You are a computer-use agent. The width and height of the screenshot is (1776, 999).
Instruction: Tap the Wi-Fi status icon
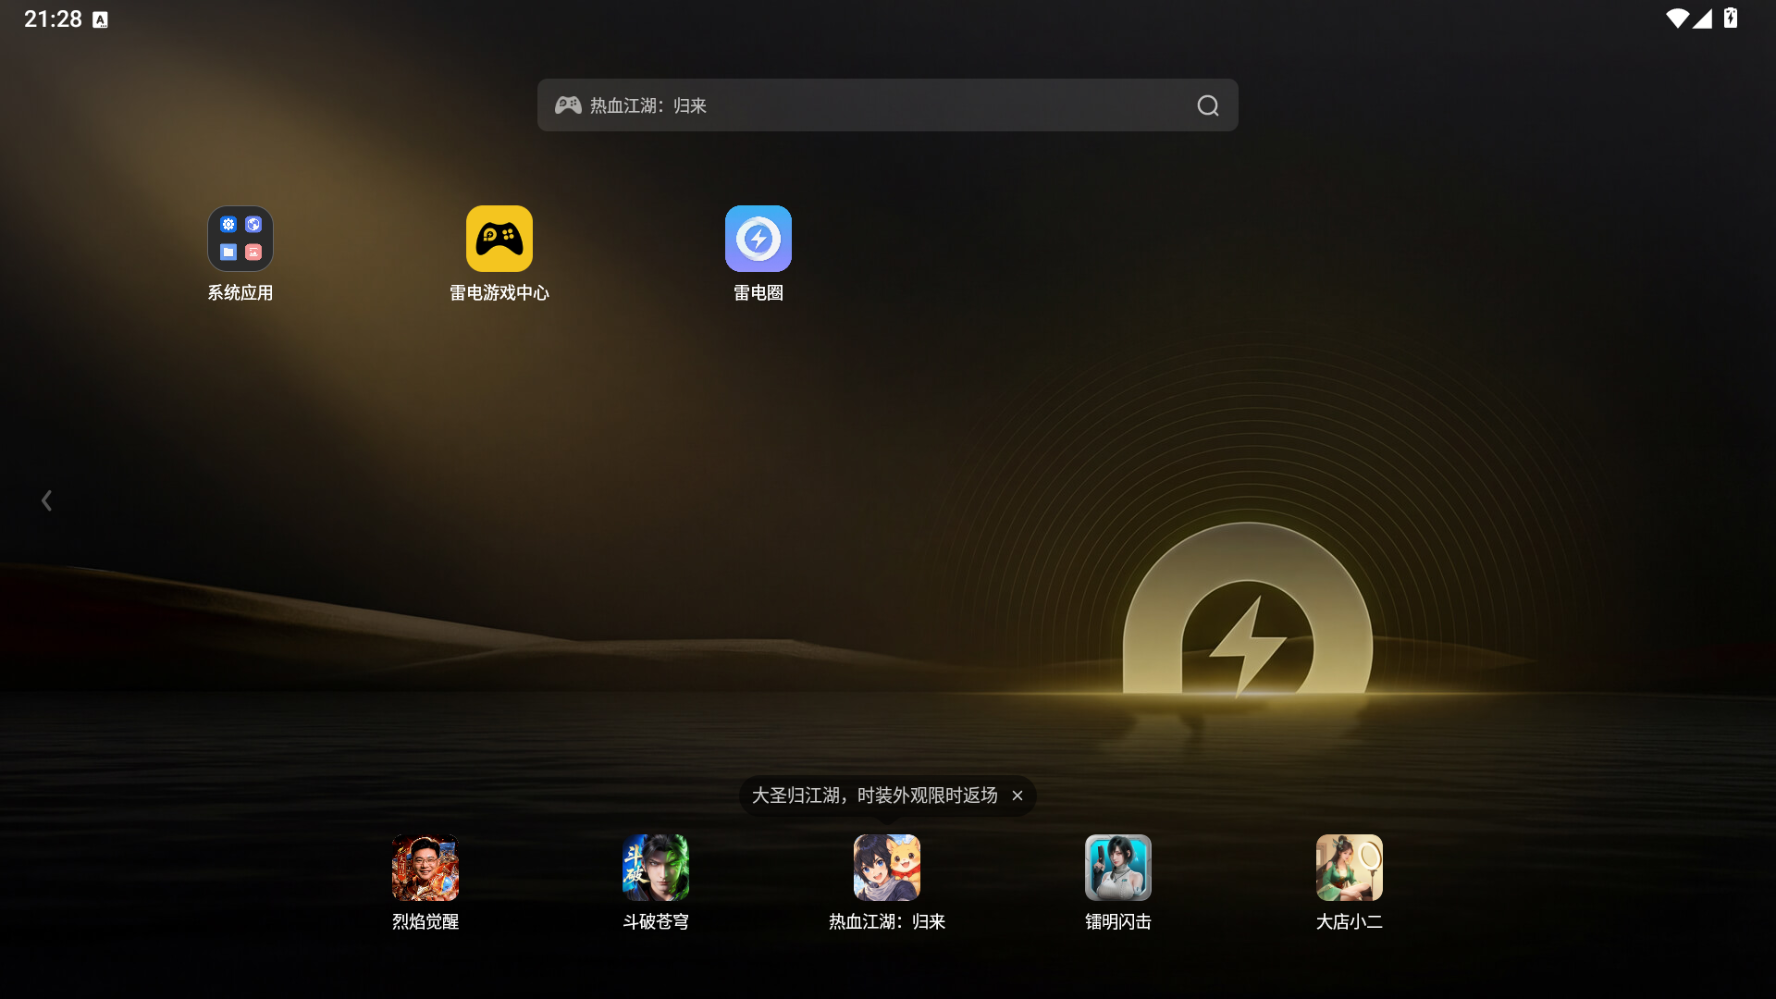(1677, 19)
